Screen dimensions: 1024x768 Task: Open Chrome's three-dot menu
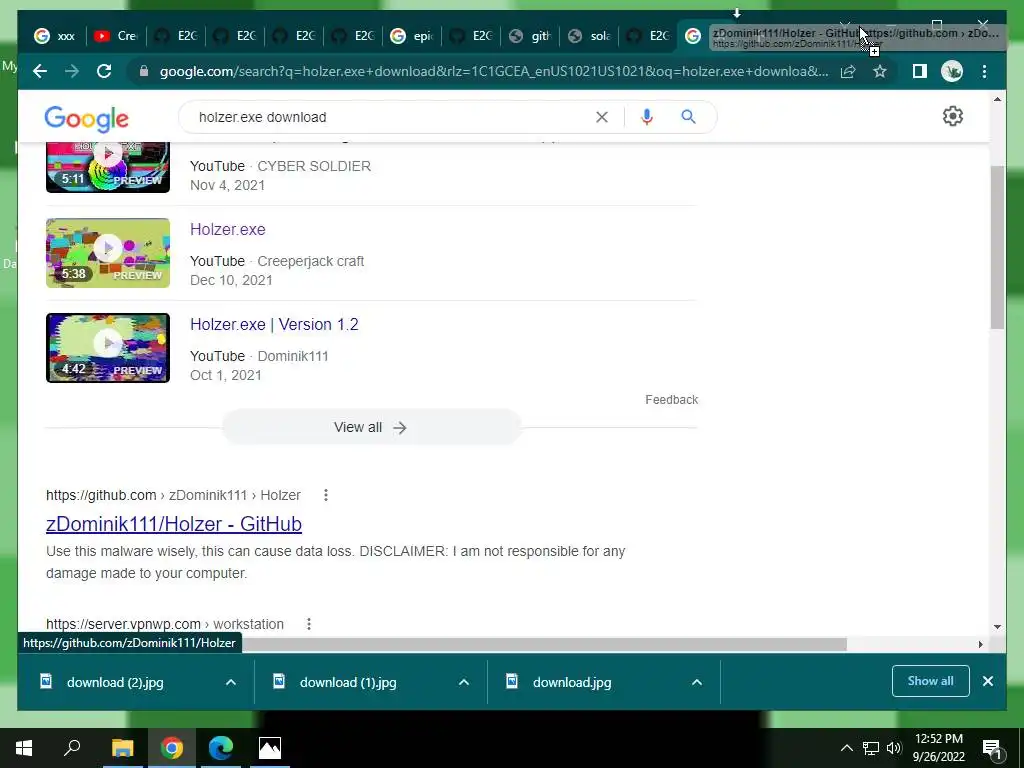coord(984,71)
